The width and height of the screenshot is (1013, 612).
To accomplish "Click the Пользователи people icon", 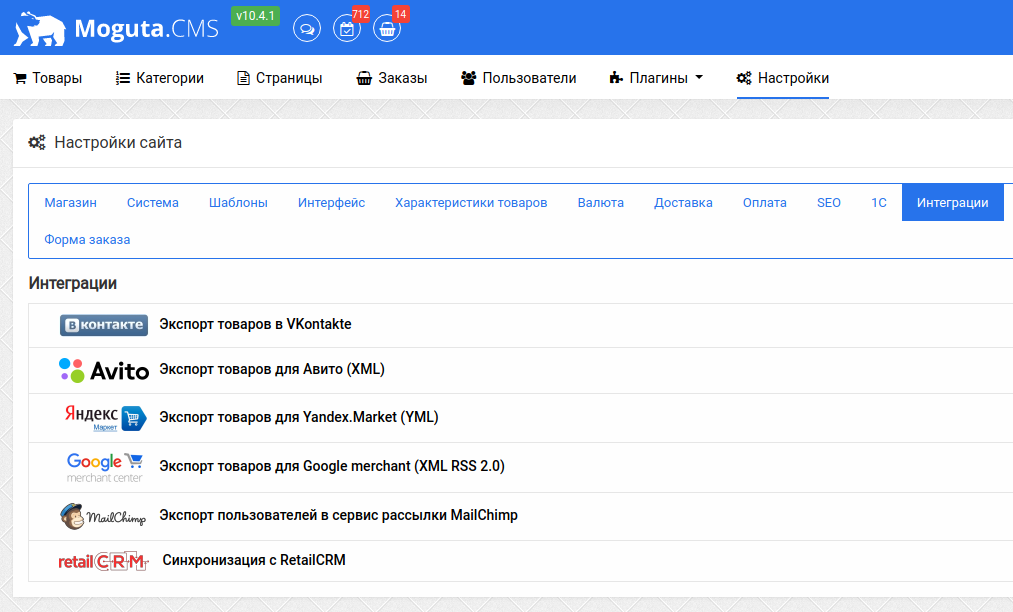I will pos(468,78).
